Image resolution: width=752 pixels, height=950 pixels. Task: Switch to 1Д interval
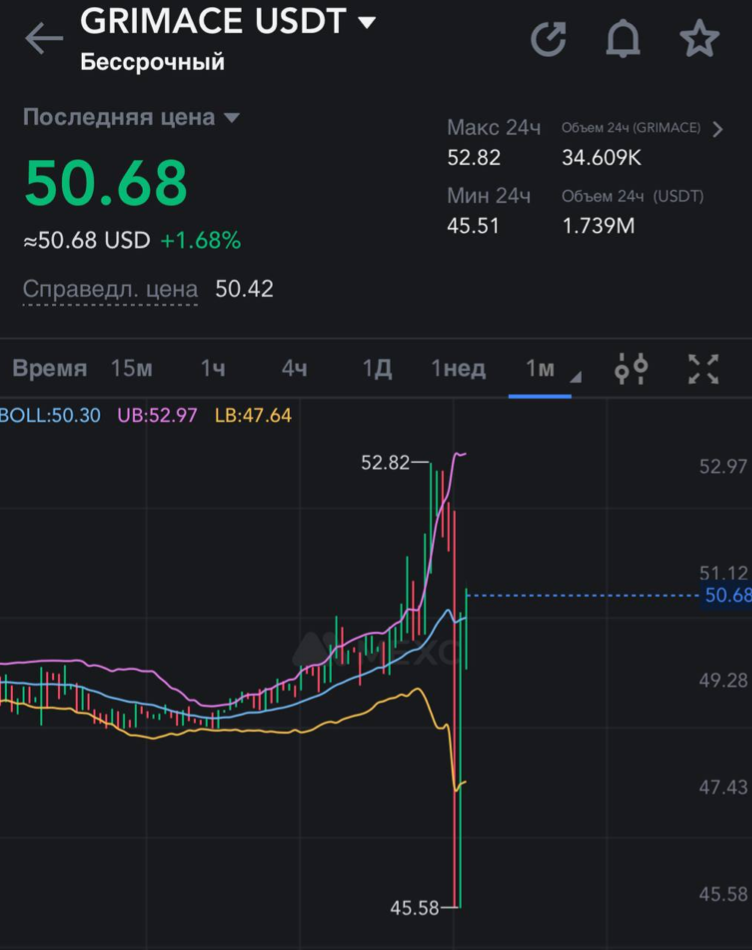pos(377,368)
